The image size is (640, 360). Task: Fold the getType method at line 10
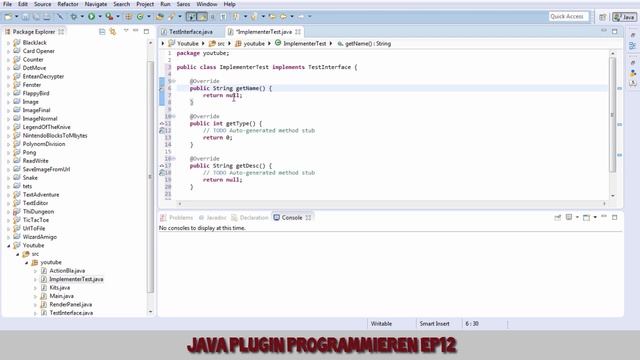(174, 116)
